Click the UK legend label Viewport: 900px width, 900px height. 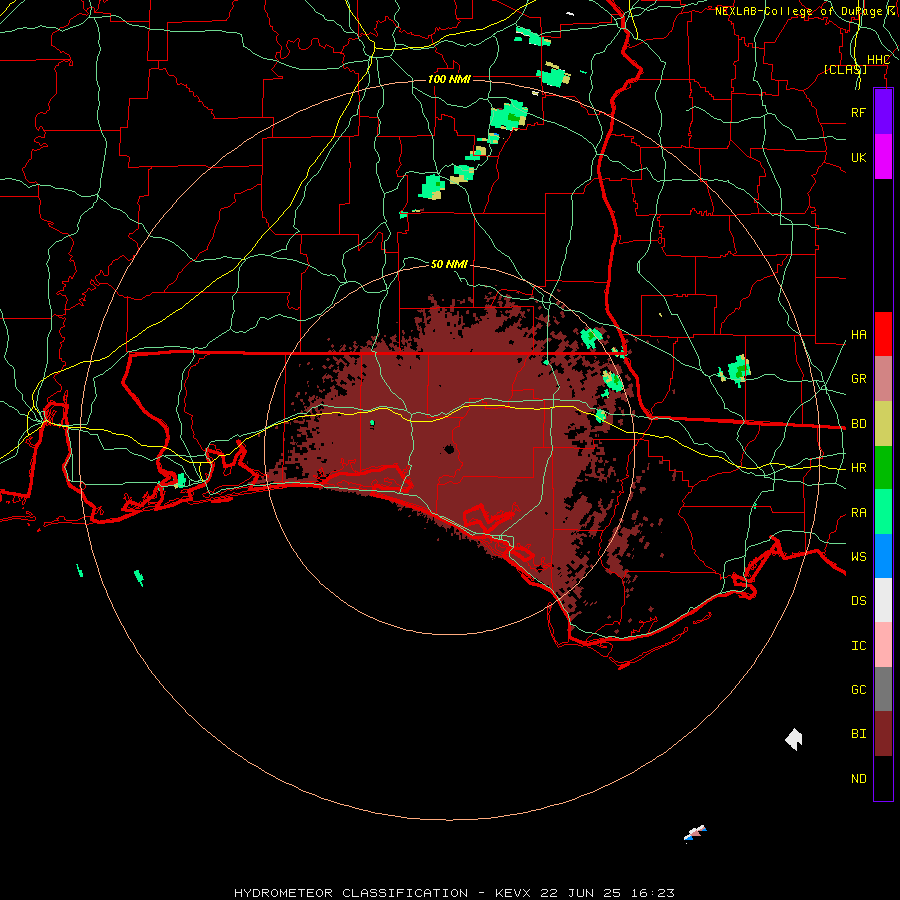(858, 157)
